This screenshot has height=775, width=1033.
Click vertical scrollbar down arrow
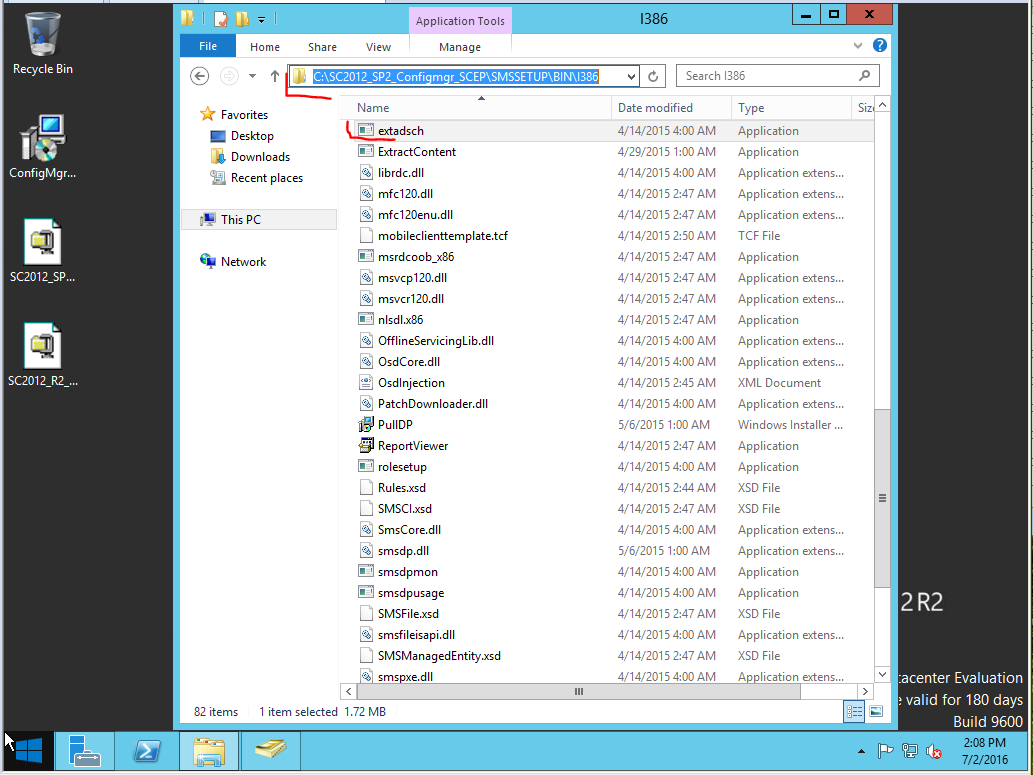coord(882,674)
